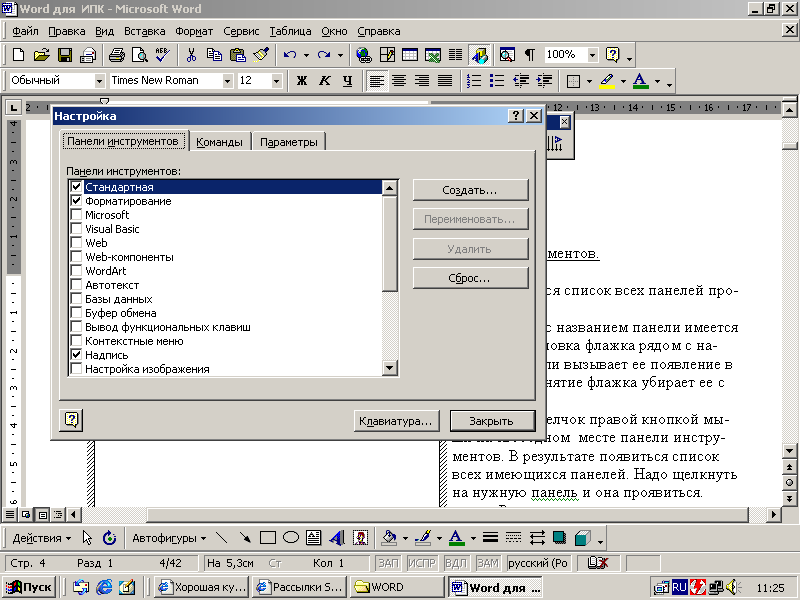Switch to the Команды tab

click(219, 142)
